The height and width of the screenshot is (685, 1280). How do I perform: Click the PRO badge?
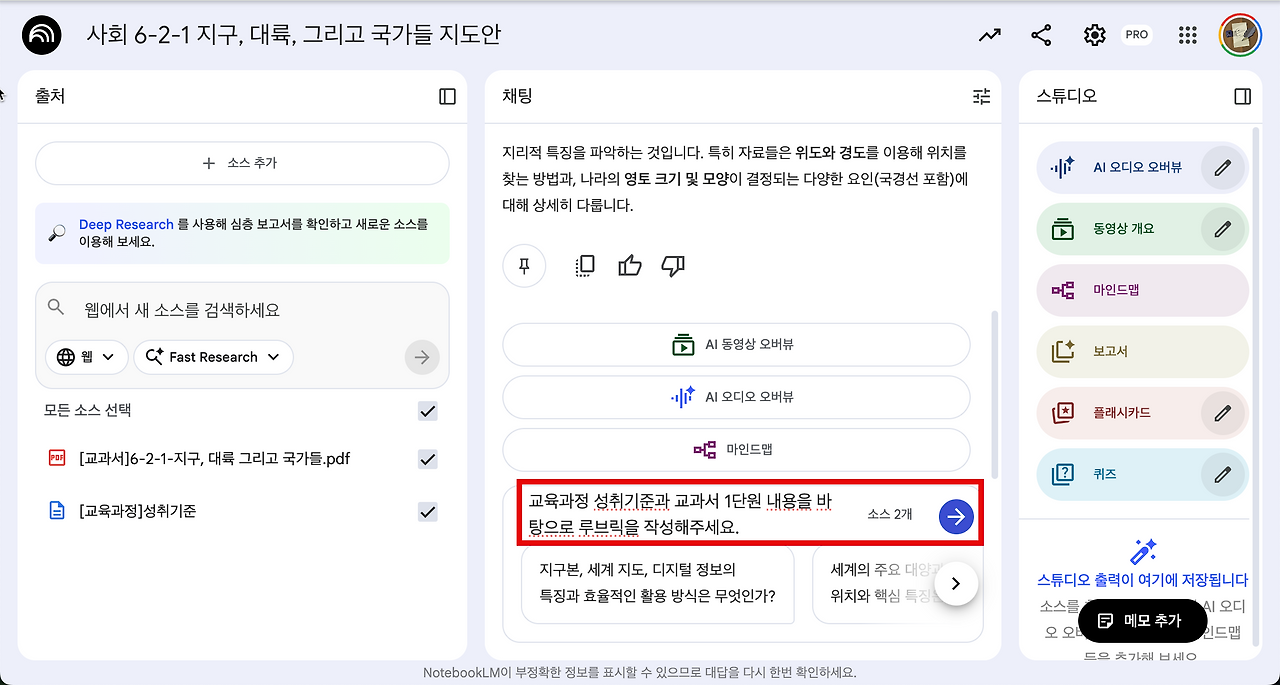(1136, 35)
